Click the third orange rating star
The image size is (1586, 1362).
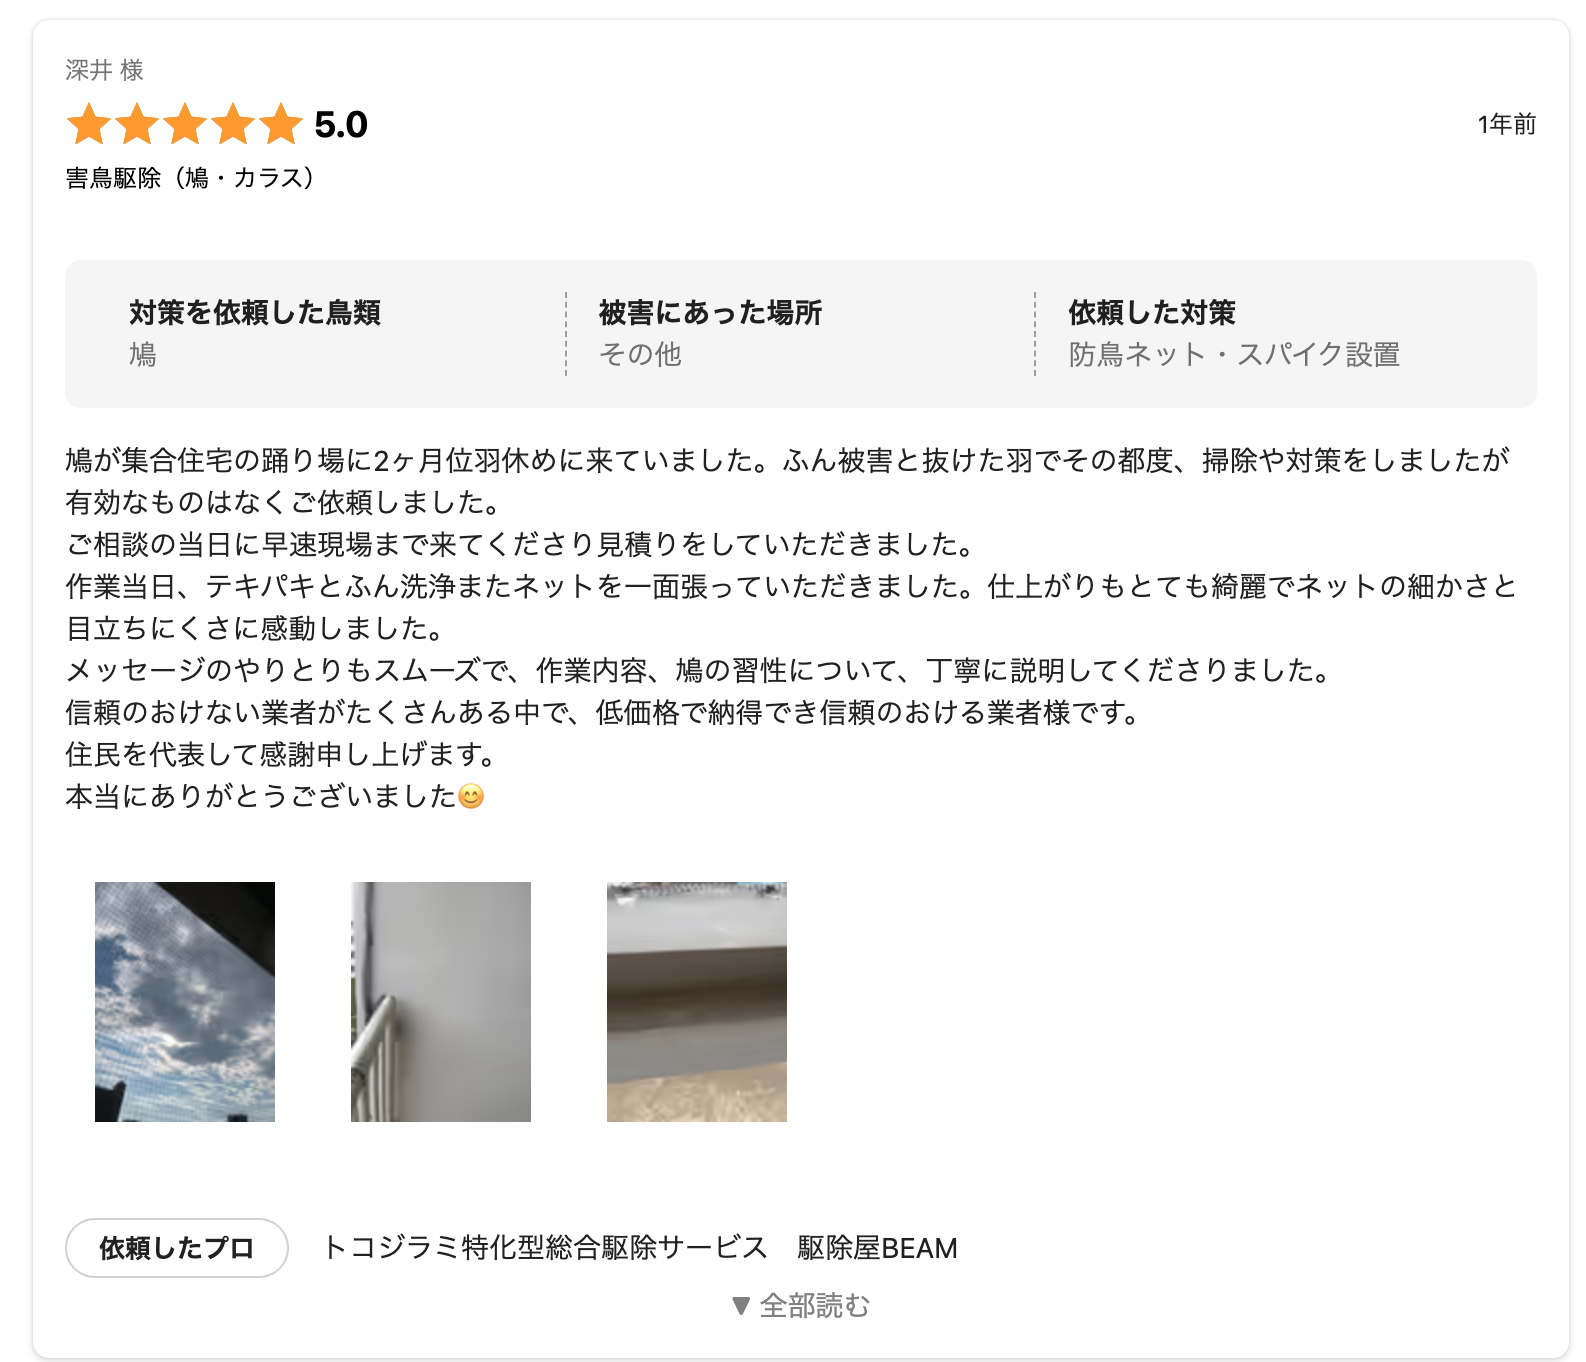(x=185, y=125)
